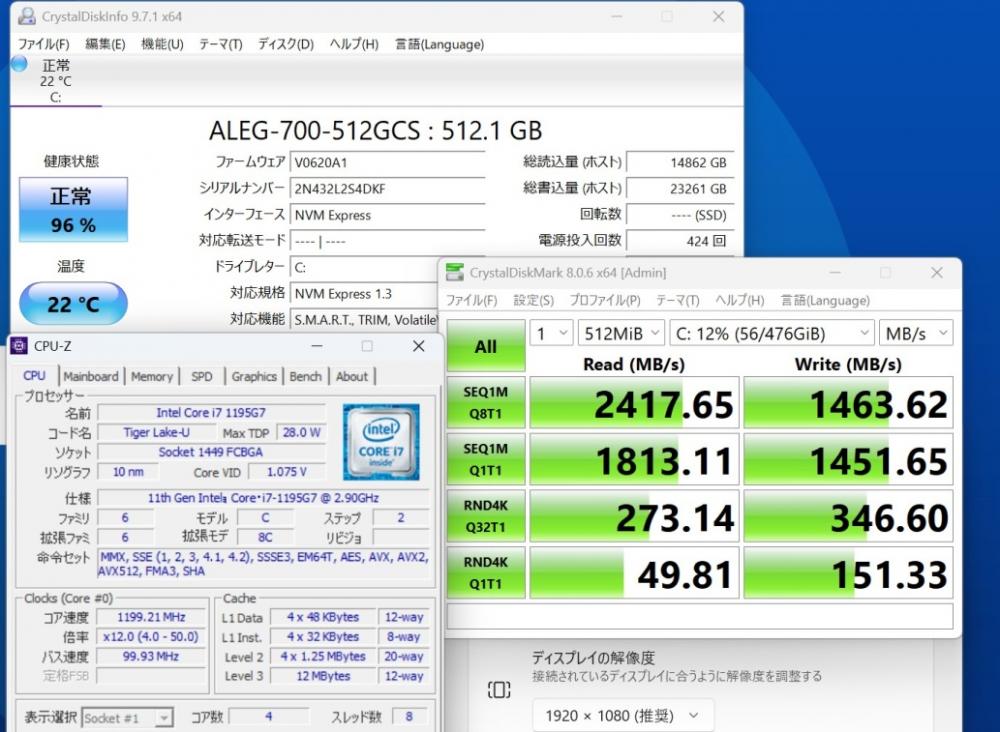This screenshot has width=1000, height=732.
Task: Click the firmware field V0620A1
Action: (x=387, y=162)
